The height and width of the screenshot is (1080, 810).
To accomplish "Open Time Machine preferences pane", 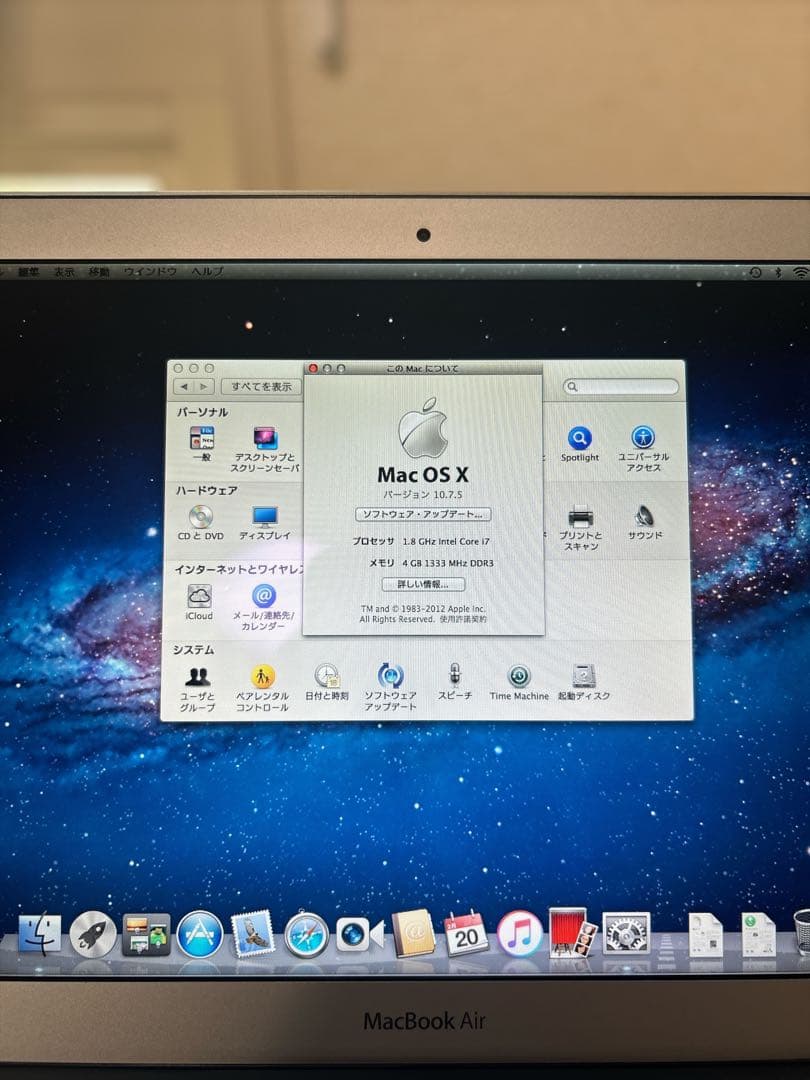I will point(519,682).
